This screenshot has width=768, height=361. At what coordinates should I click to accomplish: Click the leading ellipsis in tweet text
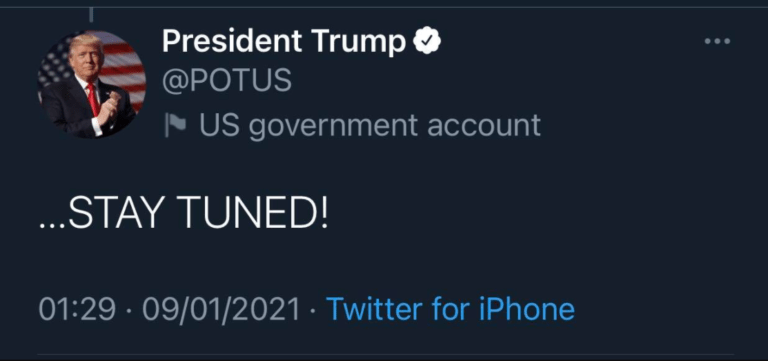pos(52,225)
